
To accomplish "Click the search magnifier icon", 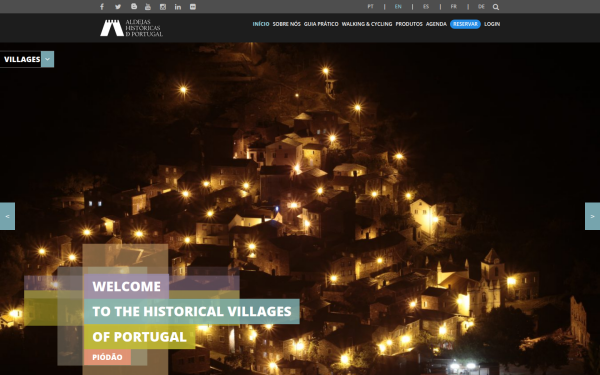I will pyautogui.click(x=496, y=7).
